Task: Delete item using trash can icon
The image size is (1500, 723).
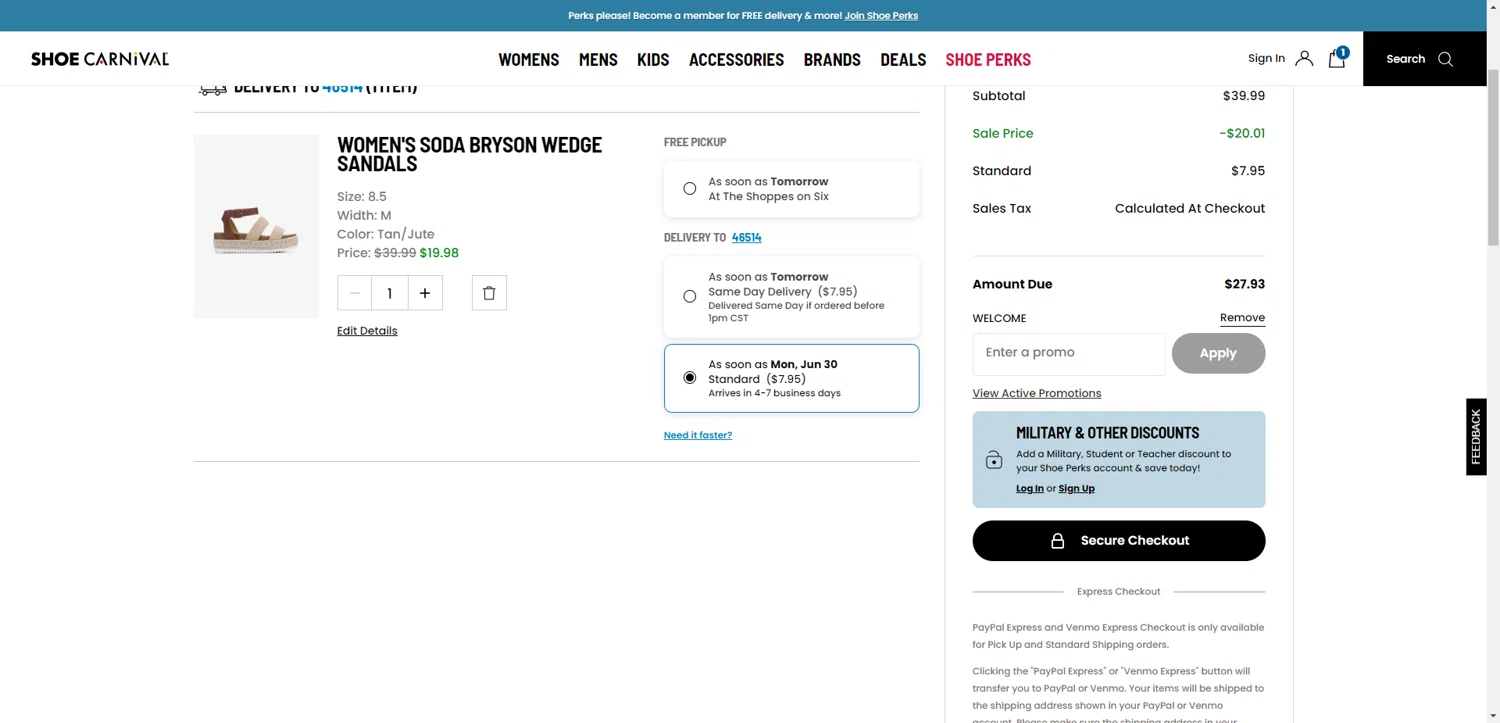Action: (489, 293)
